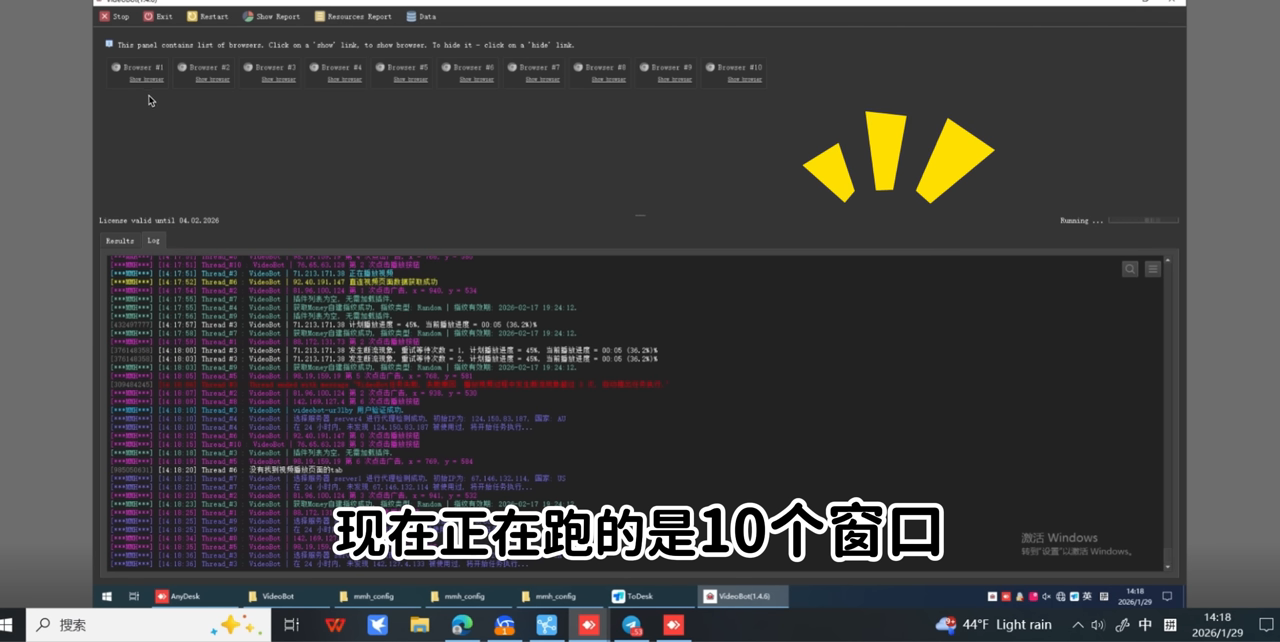Open the 44°F Light rain weather widget
This screenshot has height=642, width=1280.
(994, 625)
